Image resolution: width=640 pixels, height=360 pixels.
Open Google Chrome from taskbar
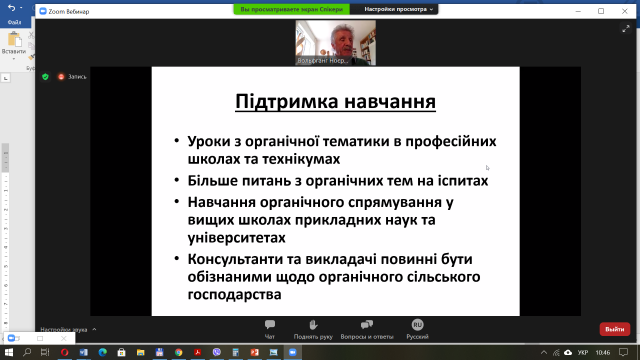(x=178, y=352)
